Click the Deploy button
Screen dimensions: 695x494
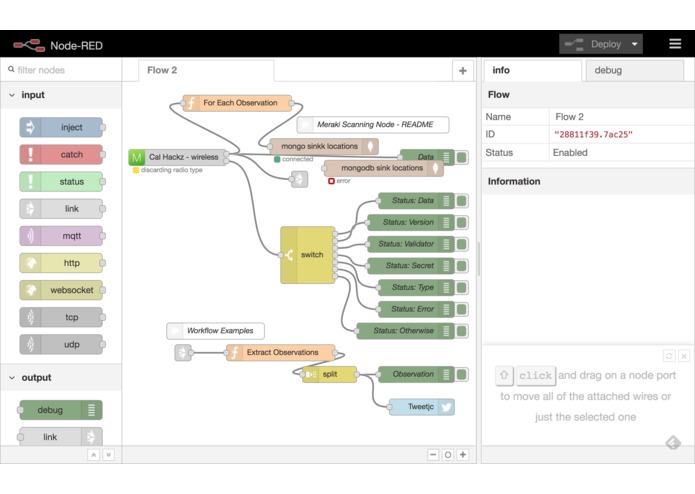(x=593, y=44)
